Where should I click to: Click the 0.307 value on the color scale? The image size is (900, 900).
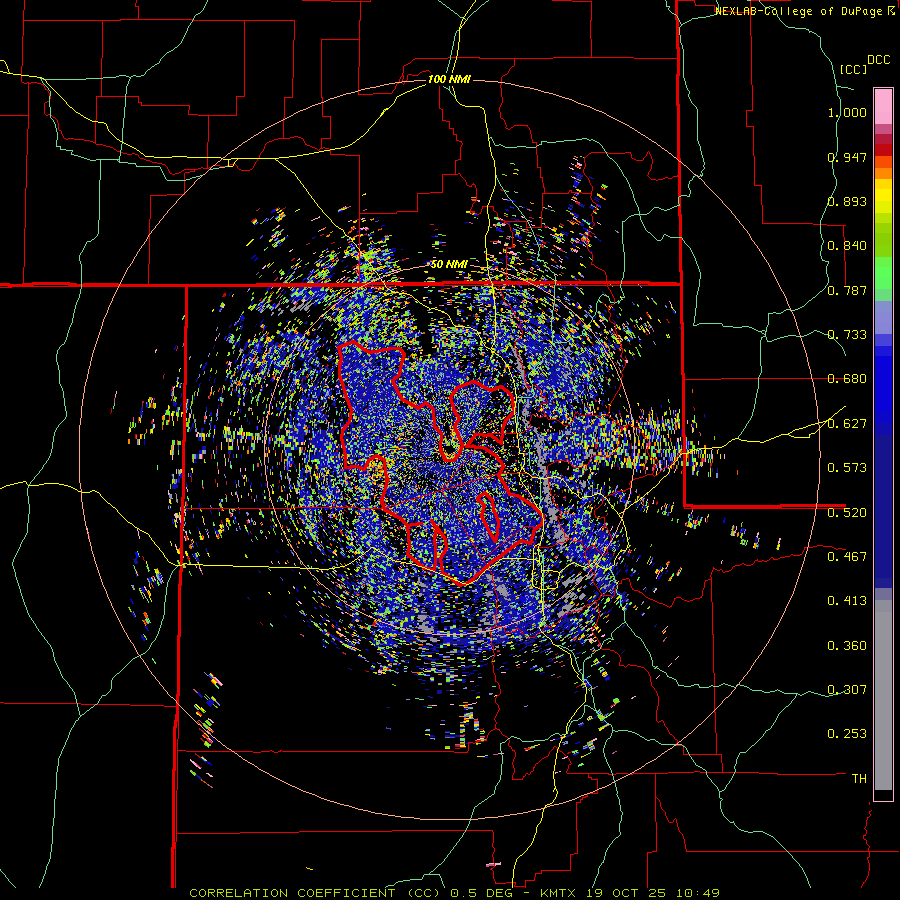click(847, 690)
